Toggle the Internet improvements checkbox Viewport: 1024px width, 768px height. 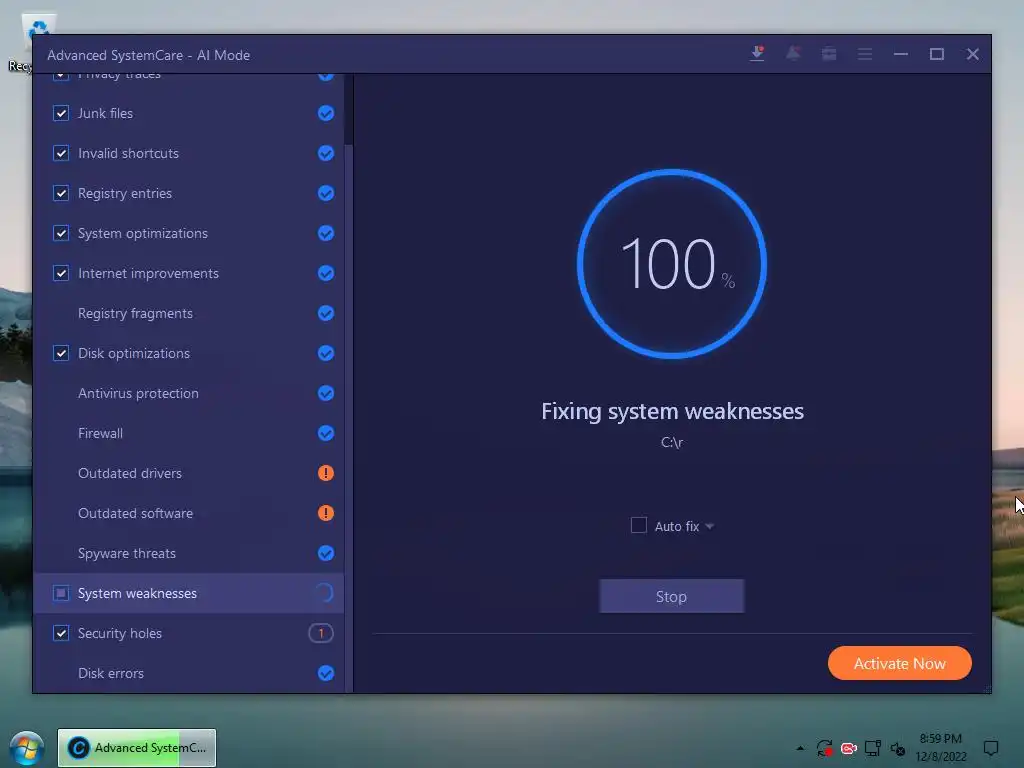61,273
